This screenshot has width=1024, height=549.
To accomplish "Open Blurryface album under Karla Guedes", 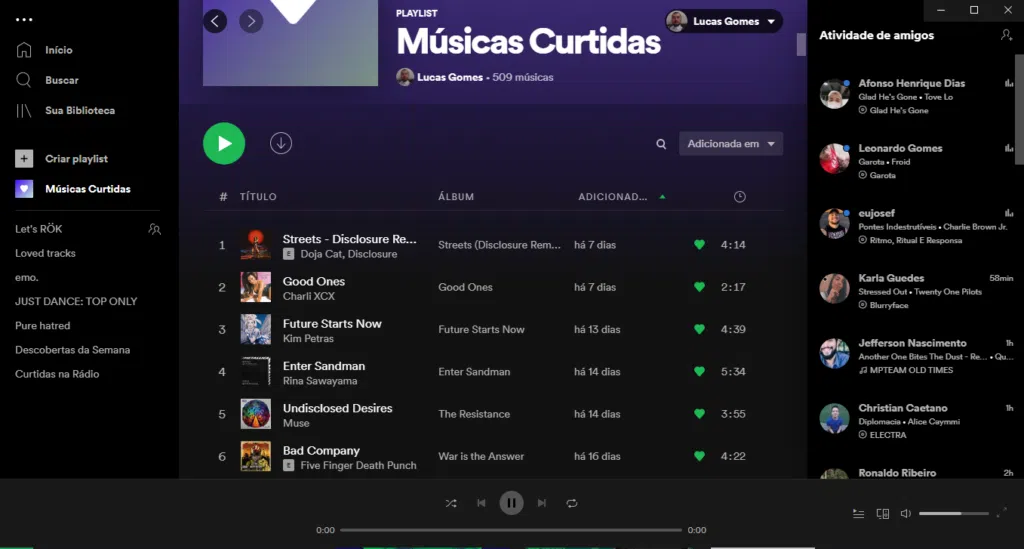I will (x=888, y=306).
